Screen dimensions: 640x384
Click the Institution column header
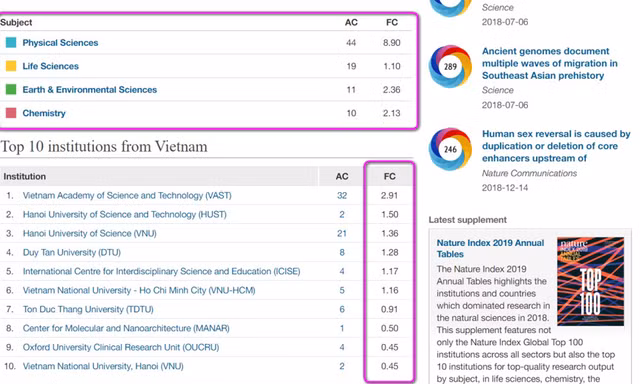(x=24, y=176)
